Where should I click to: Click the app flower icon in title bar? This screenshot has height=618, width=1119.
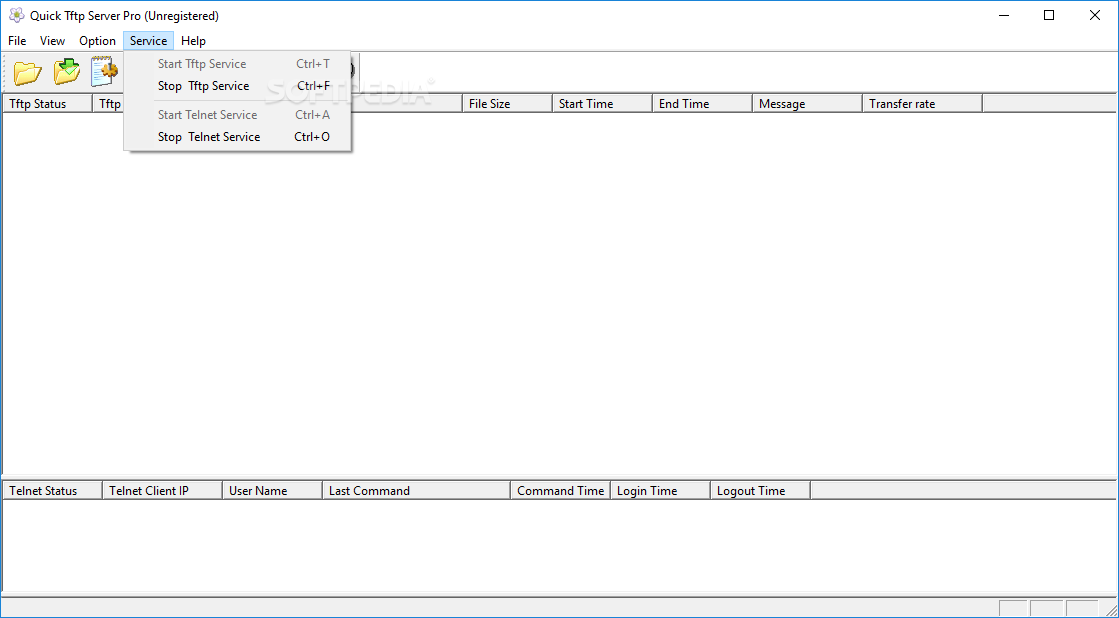coord(16,15)
